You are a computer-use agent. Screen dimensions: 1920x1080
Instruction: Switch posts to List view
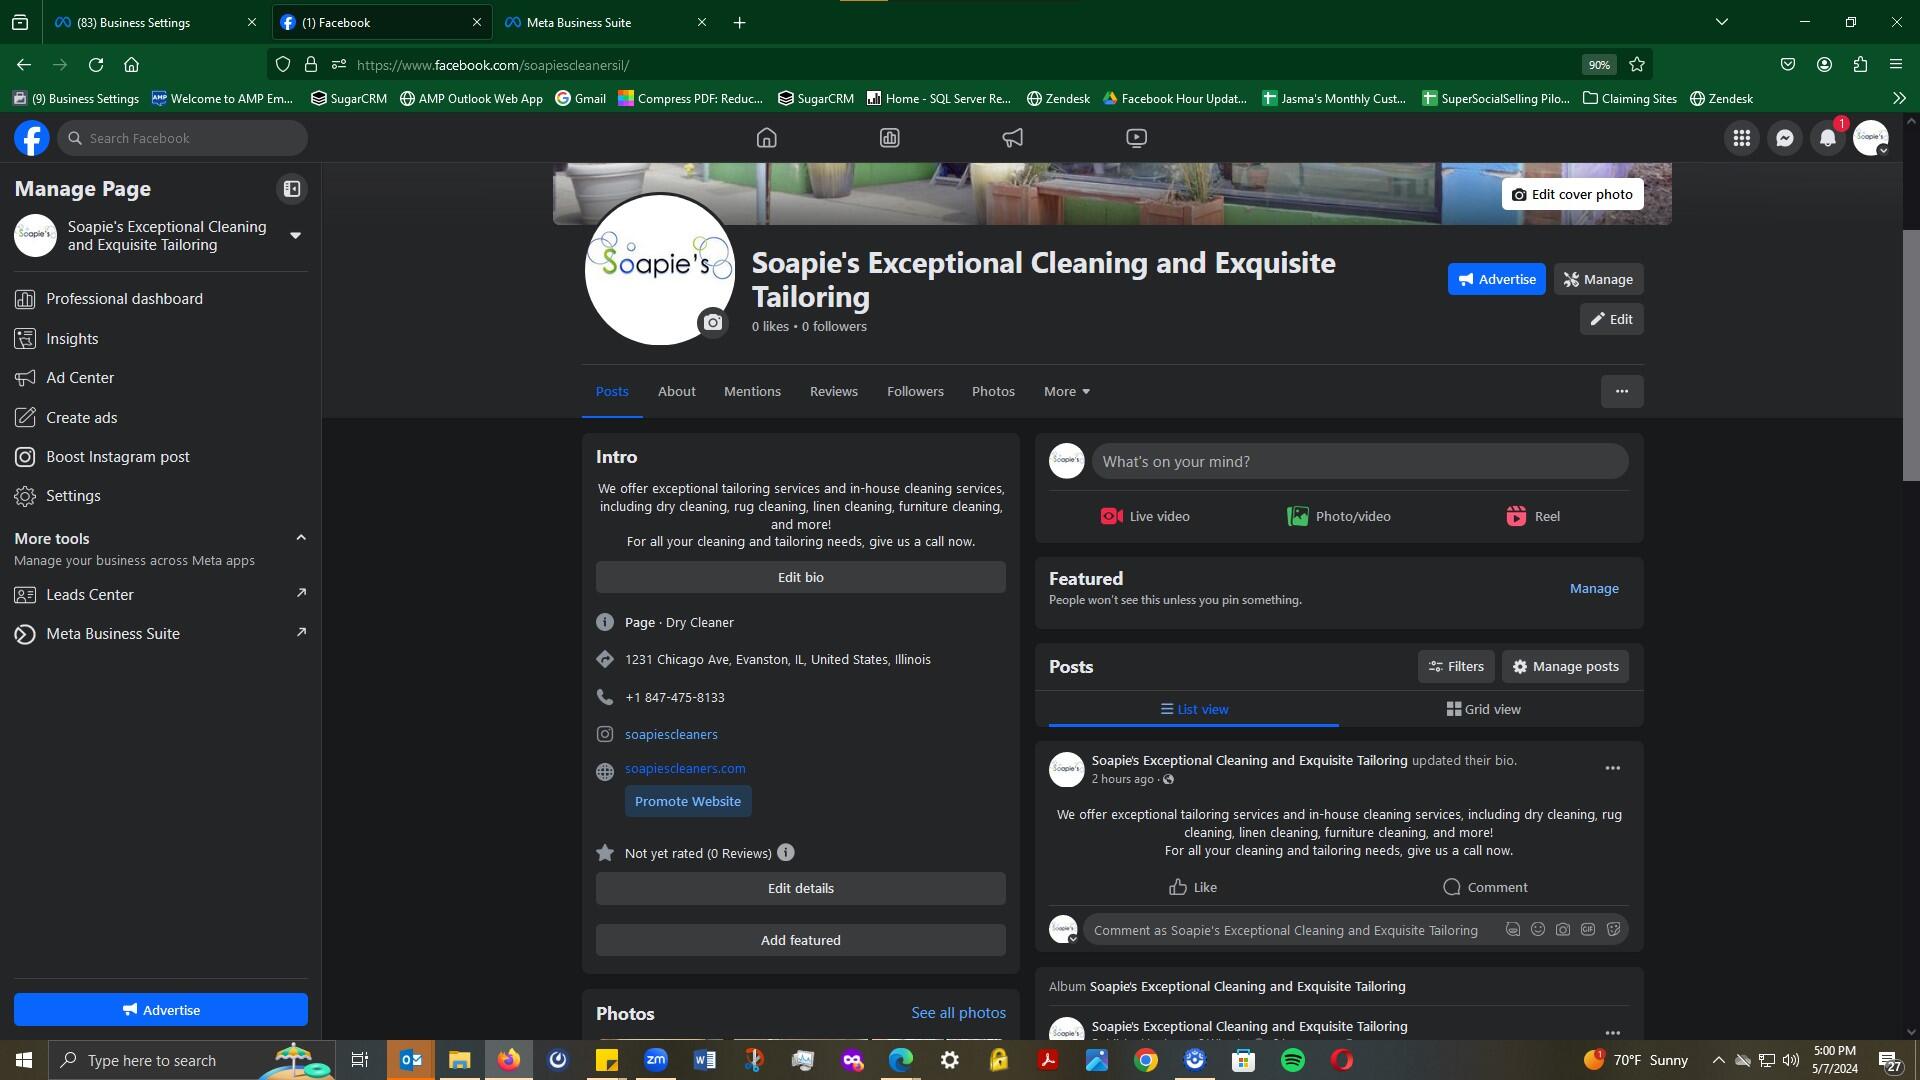(1193, 709)
